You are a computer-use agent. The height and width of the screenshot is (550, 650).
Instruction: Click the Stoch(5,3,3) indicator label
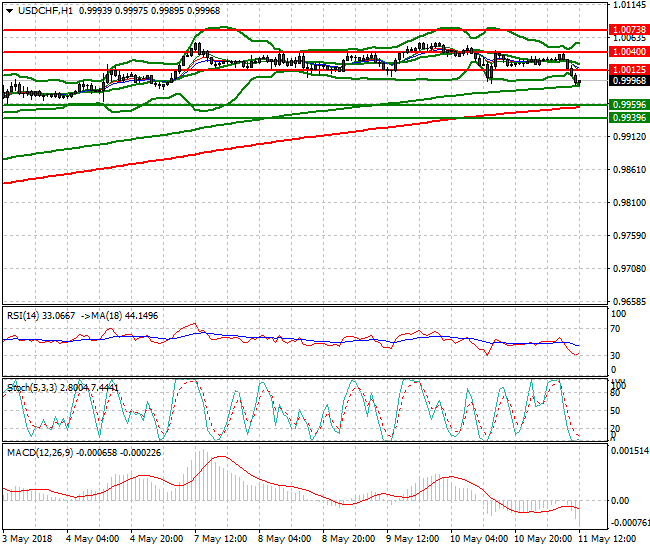[x=32, y=388]
